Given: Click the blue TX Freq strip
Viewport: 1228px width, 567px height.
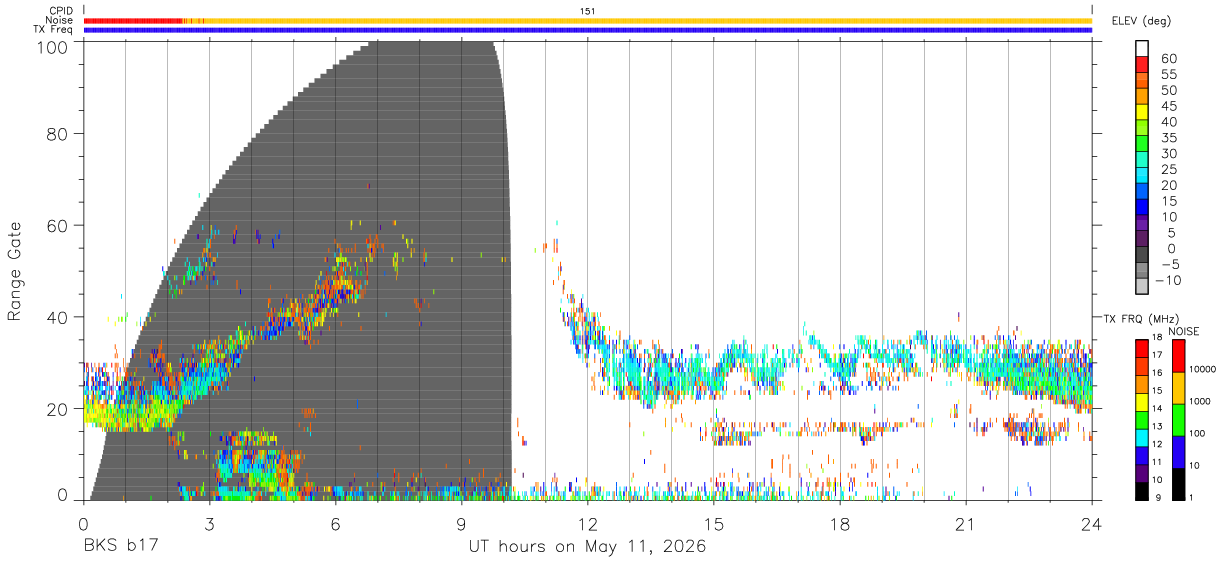Looking at the screenshot, I should click(x=588, y=30).
